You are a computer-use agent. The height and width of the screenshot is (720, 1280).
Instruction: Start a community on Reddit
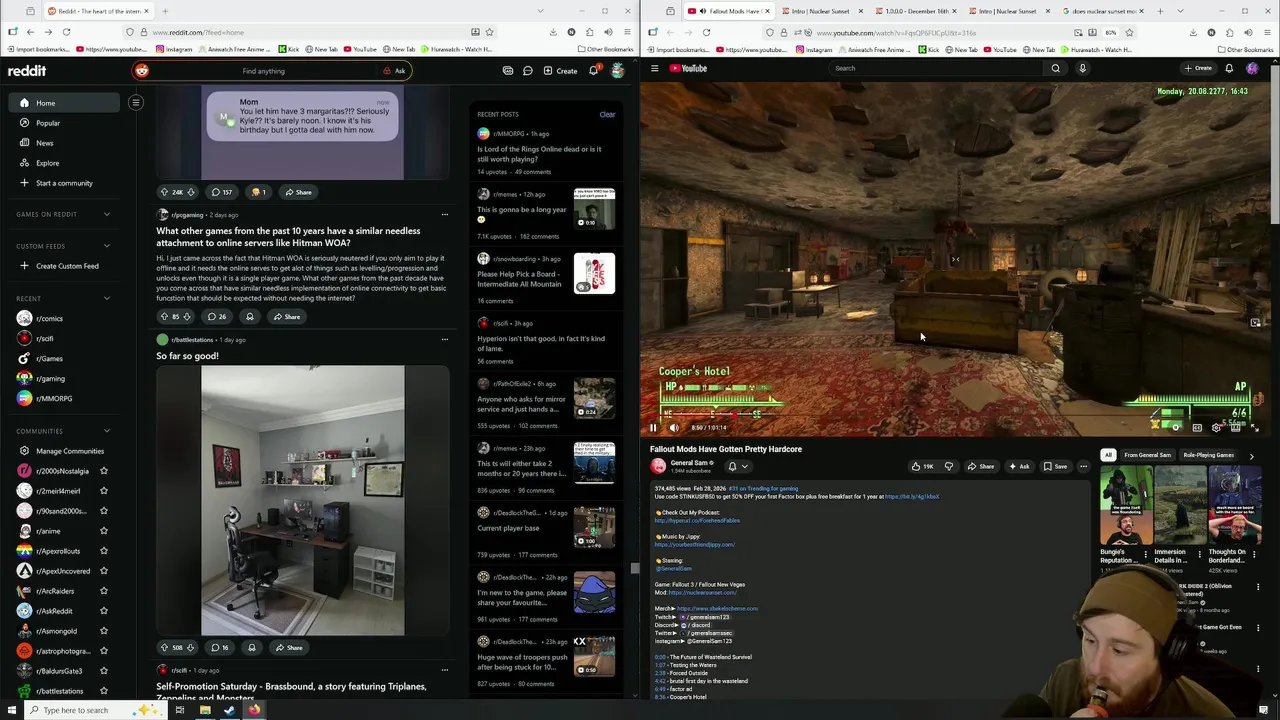(x=64, y=183)
